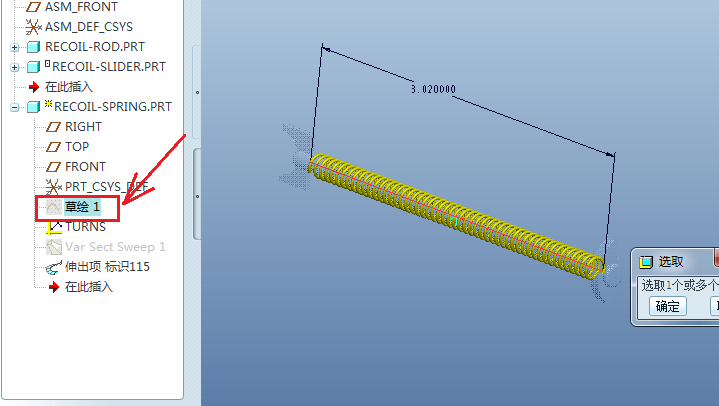The width and height of the screenshot is (719, 406).
Task: Select the ASM_FRONT datum plane icon
Action: point(33,6)
